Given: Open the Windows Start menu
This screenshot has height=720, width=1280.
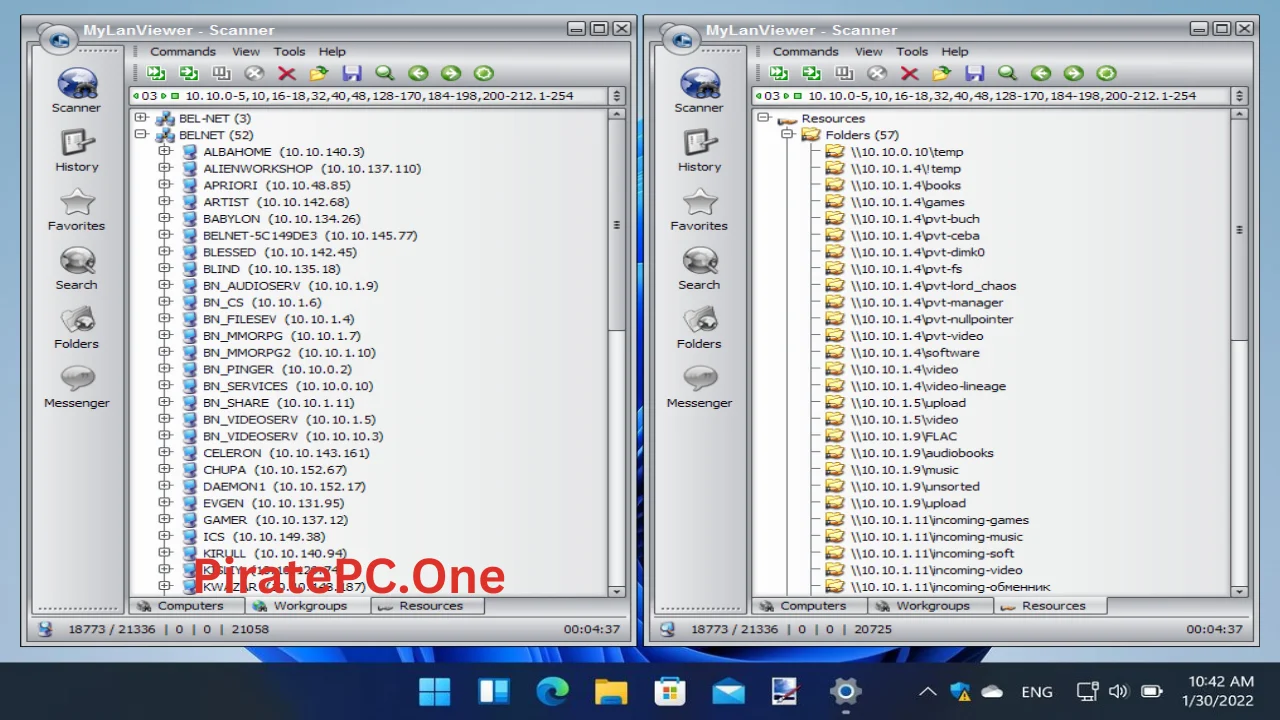Looking at the screenshot, I should tap(435, 691).
